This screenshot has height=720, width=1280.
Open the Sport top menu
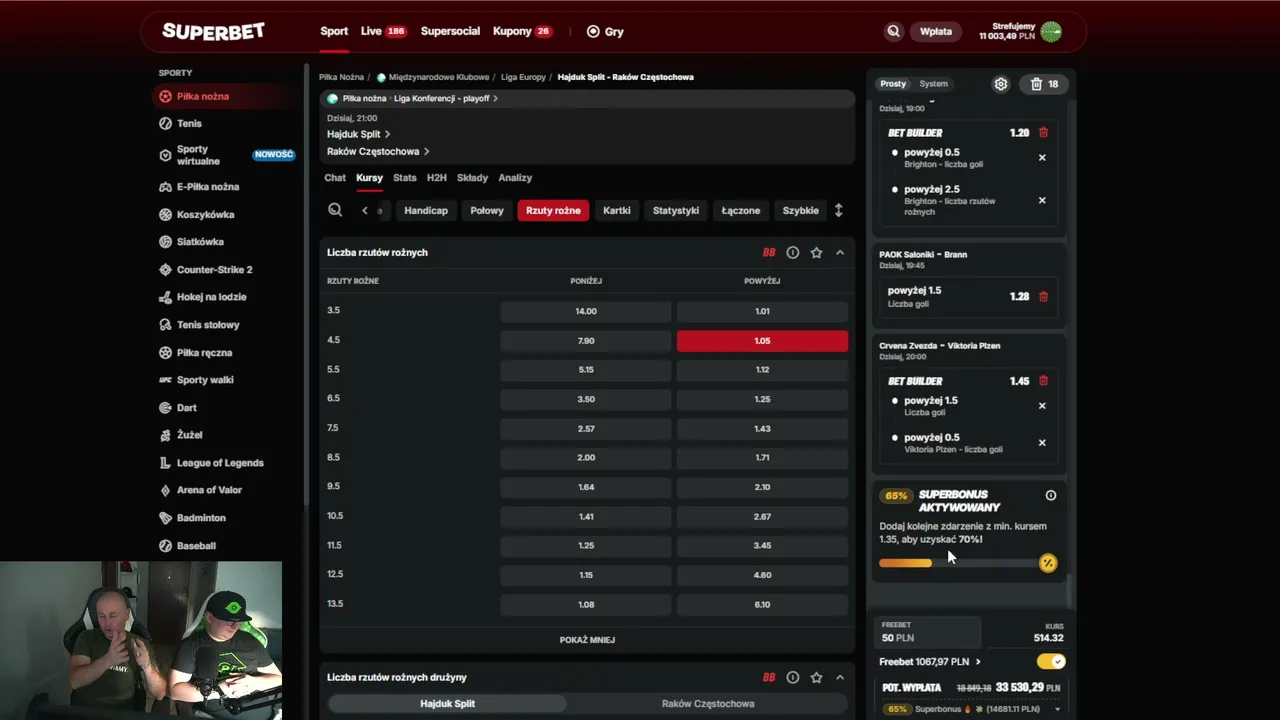pos(334,31)
